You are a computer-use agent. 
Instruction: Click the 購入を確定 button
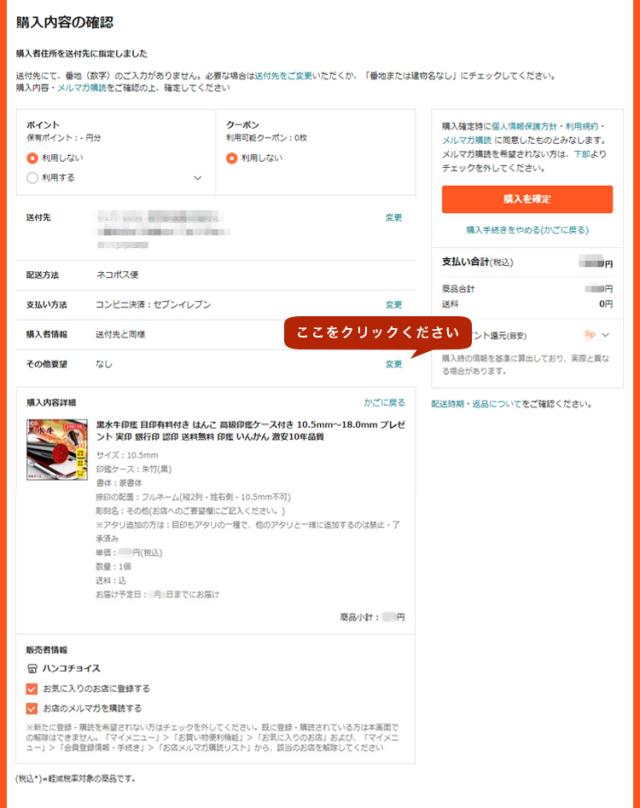[x=527, y=199]
